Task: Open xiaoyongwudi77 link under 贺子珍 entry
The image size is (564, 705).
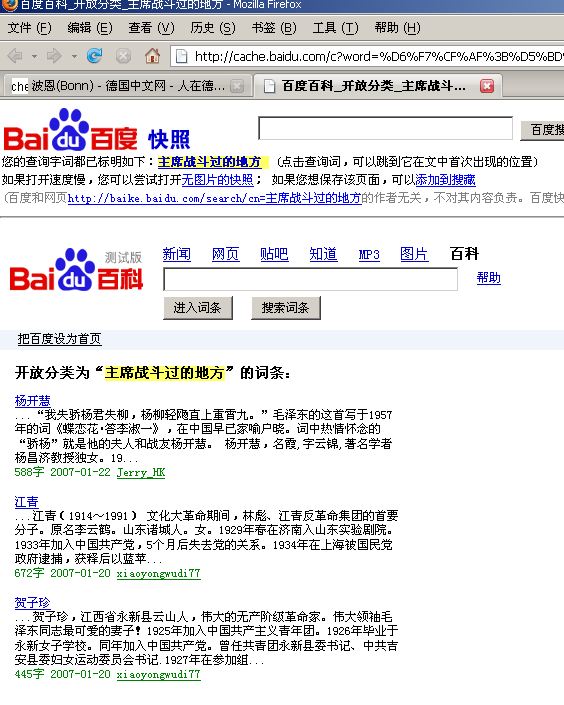Action: (x=158, y=674)
